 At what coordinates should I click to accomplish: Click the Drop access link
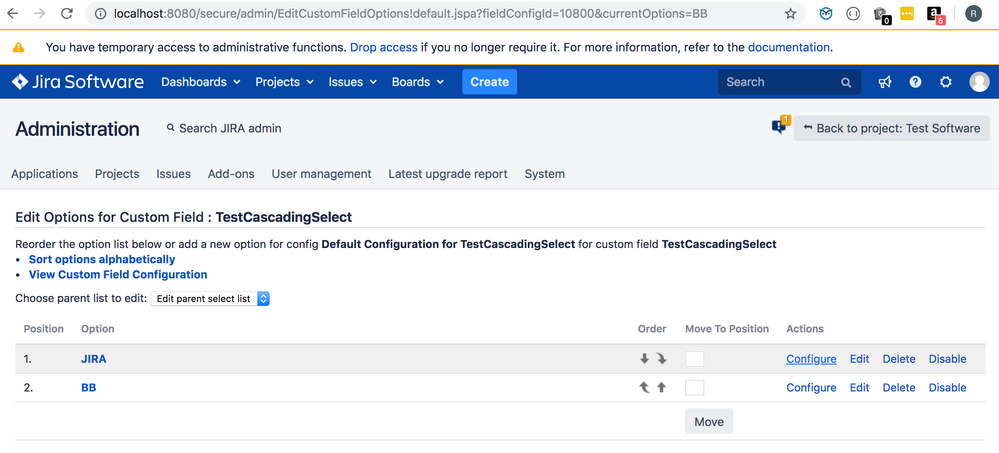click(x=384, y=47)
